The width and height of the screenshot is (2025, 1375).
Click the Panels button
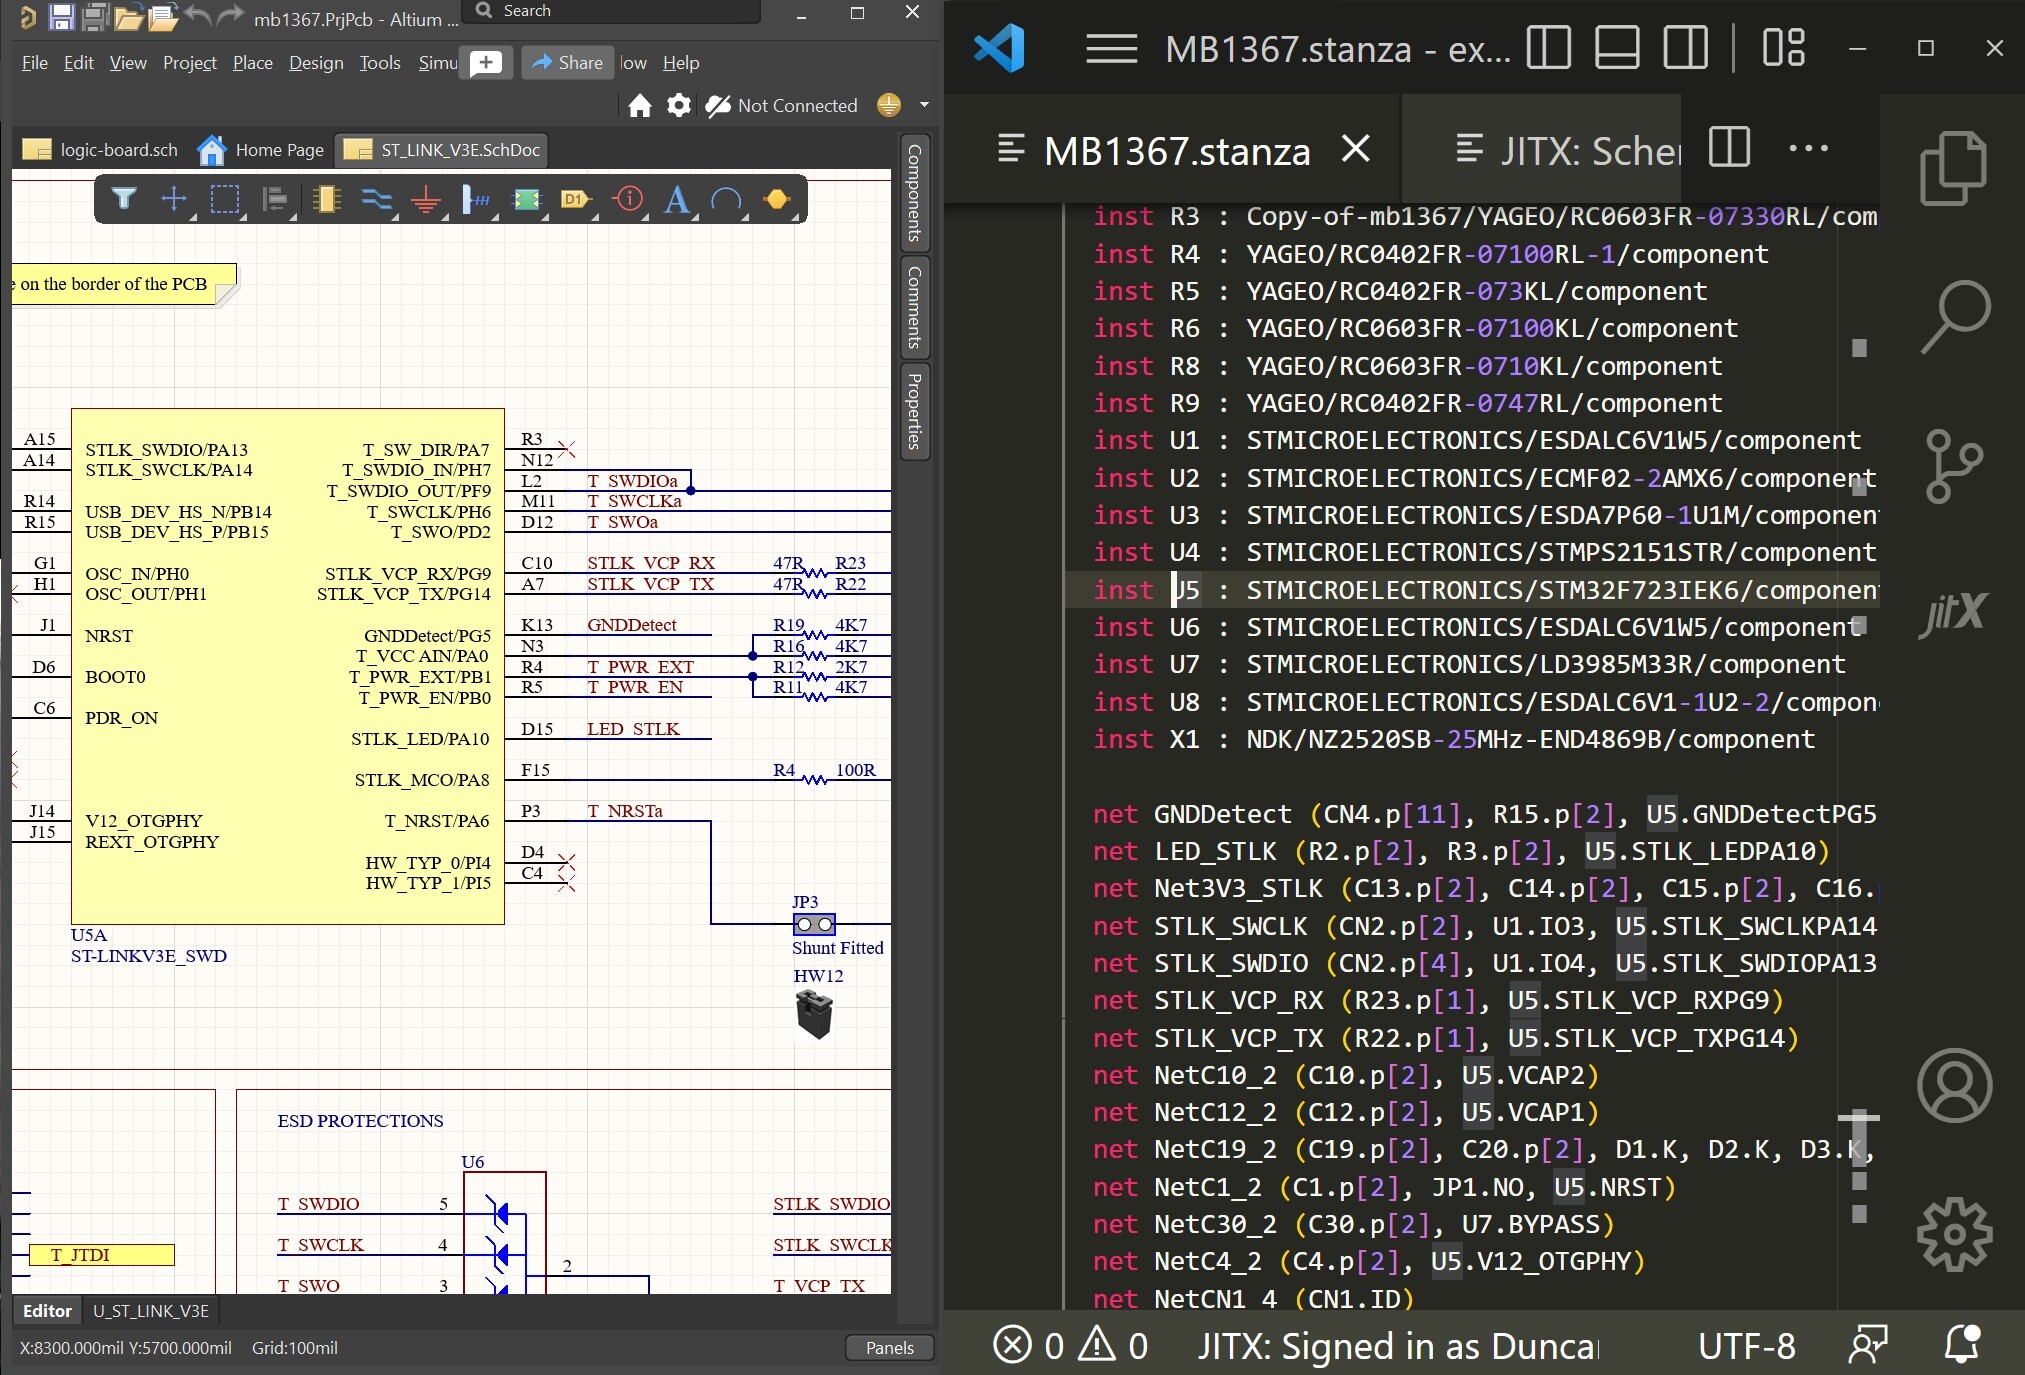point(889,1347)
